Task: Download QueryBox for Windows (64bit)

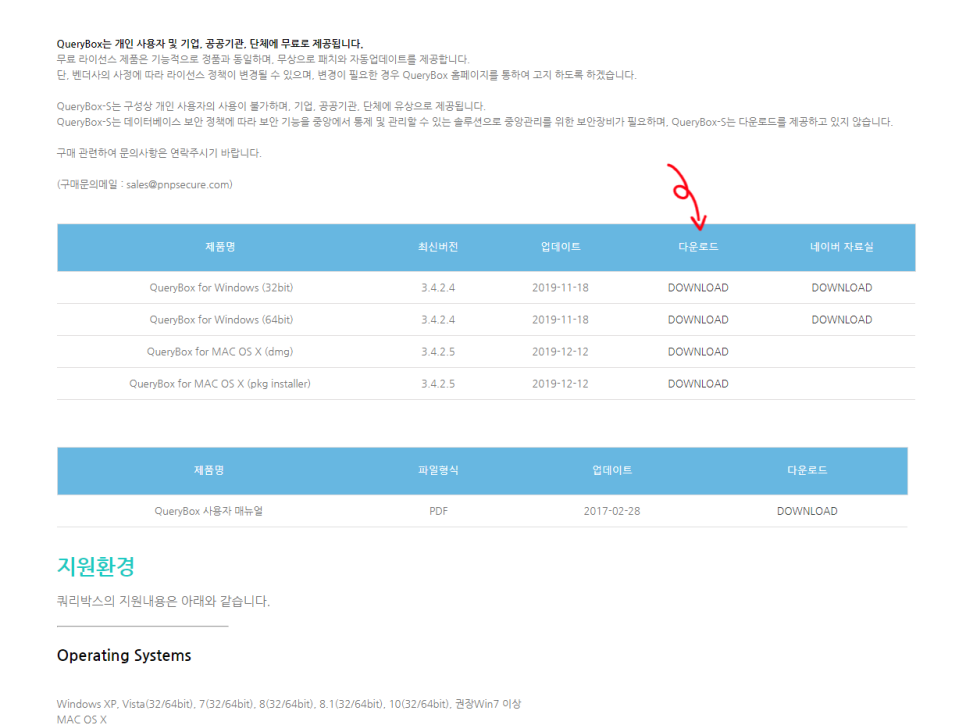Action: pos(698,320)
